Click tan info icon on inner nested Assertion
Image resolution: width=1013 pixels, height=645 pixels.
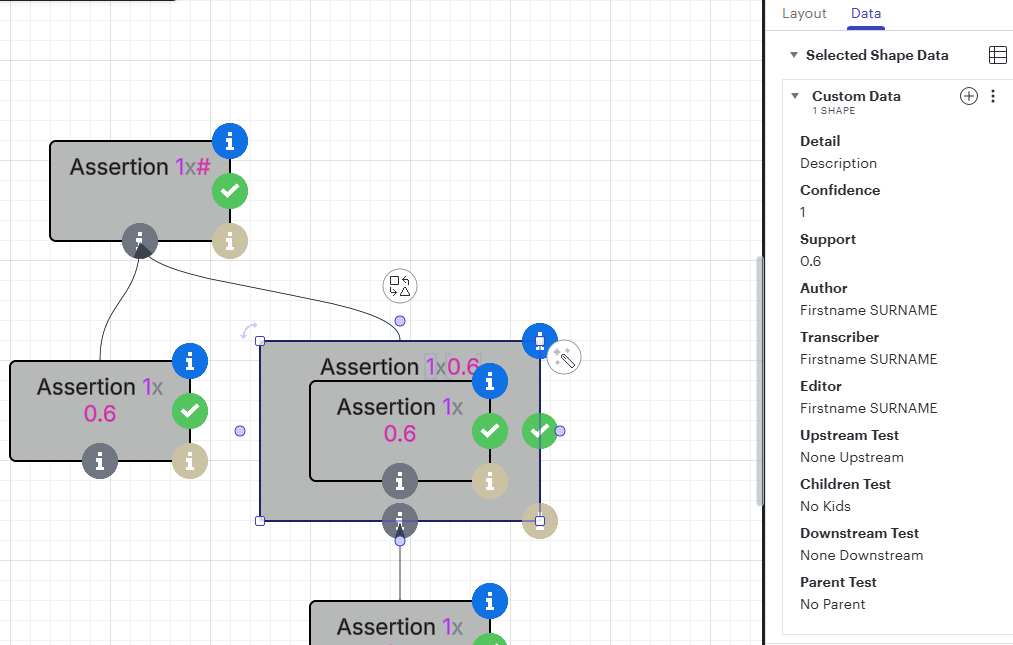490,481
